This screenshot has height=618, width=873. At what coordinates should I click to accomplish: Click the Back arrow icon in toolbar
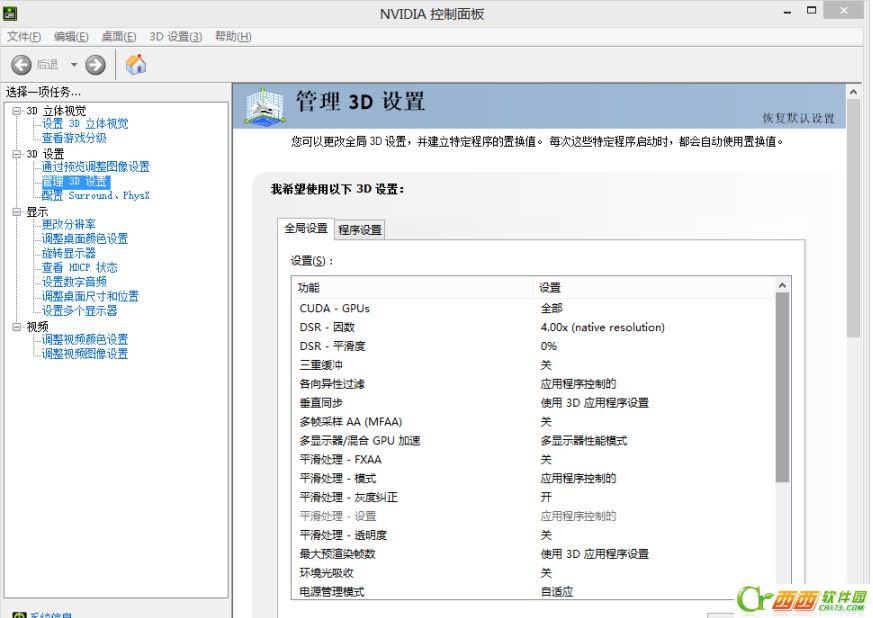pyautogui.click(x=21, y=65)
